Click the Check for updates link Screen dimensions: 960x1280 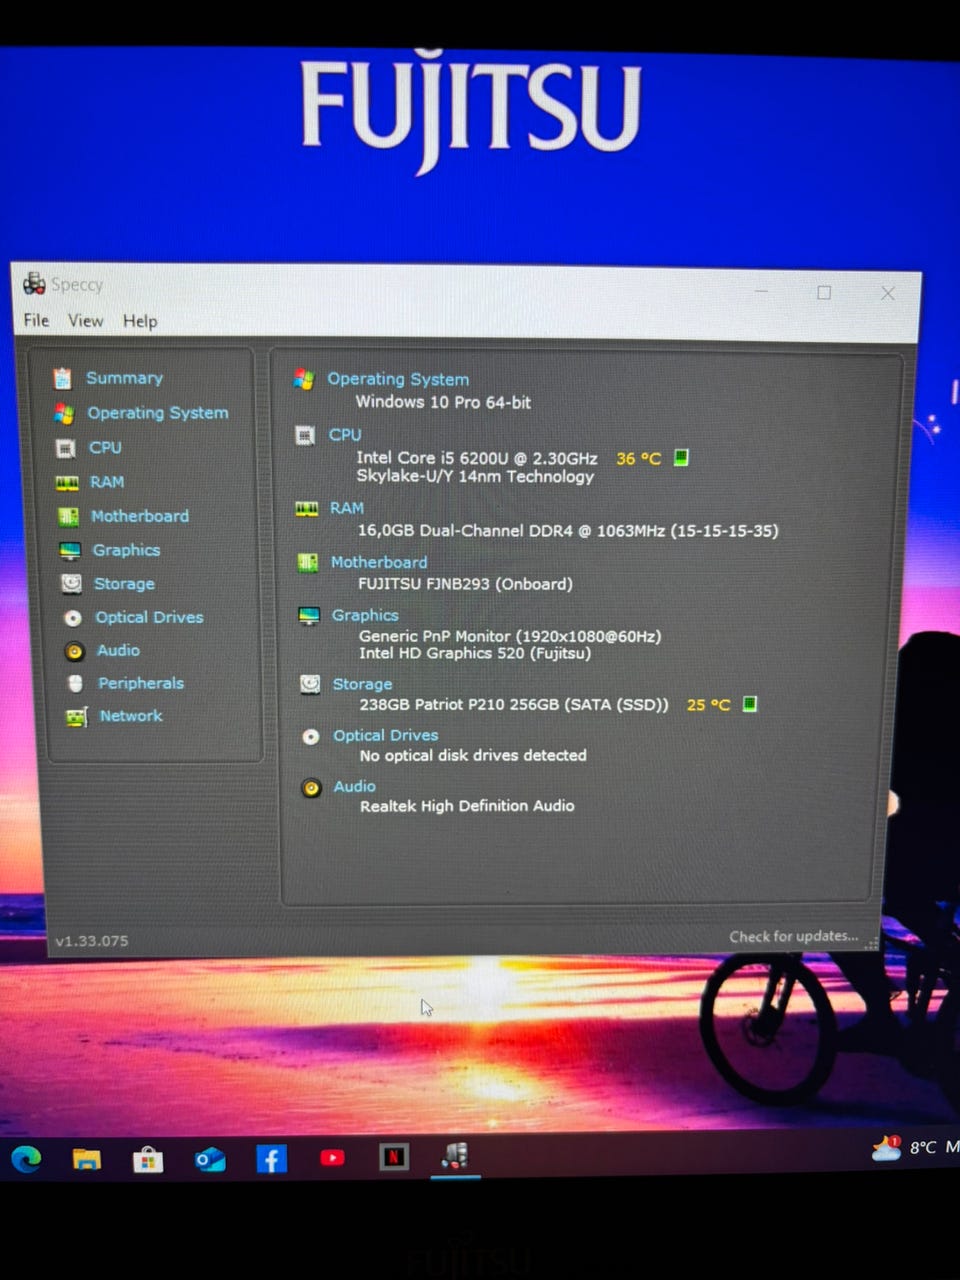794,937
